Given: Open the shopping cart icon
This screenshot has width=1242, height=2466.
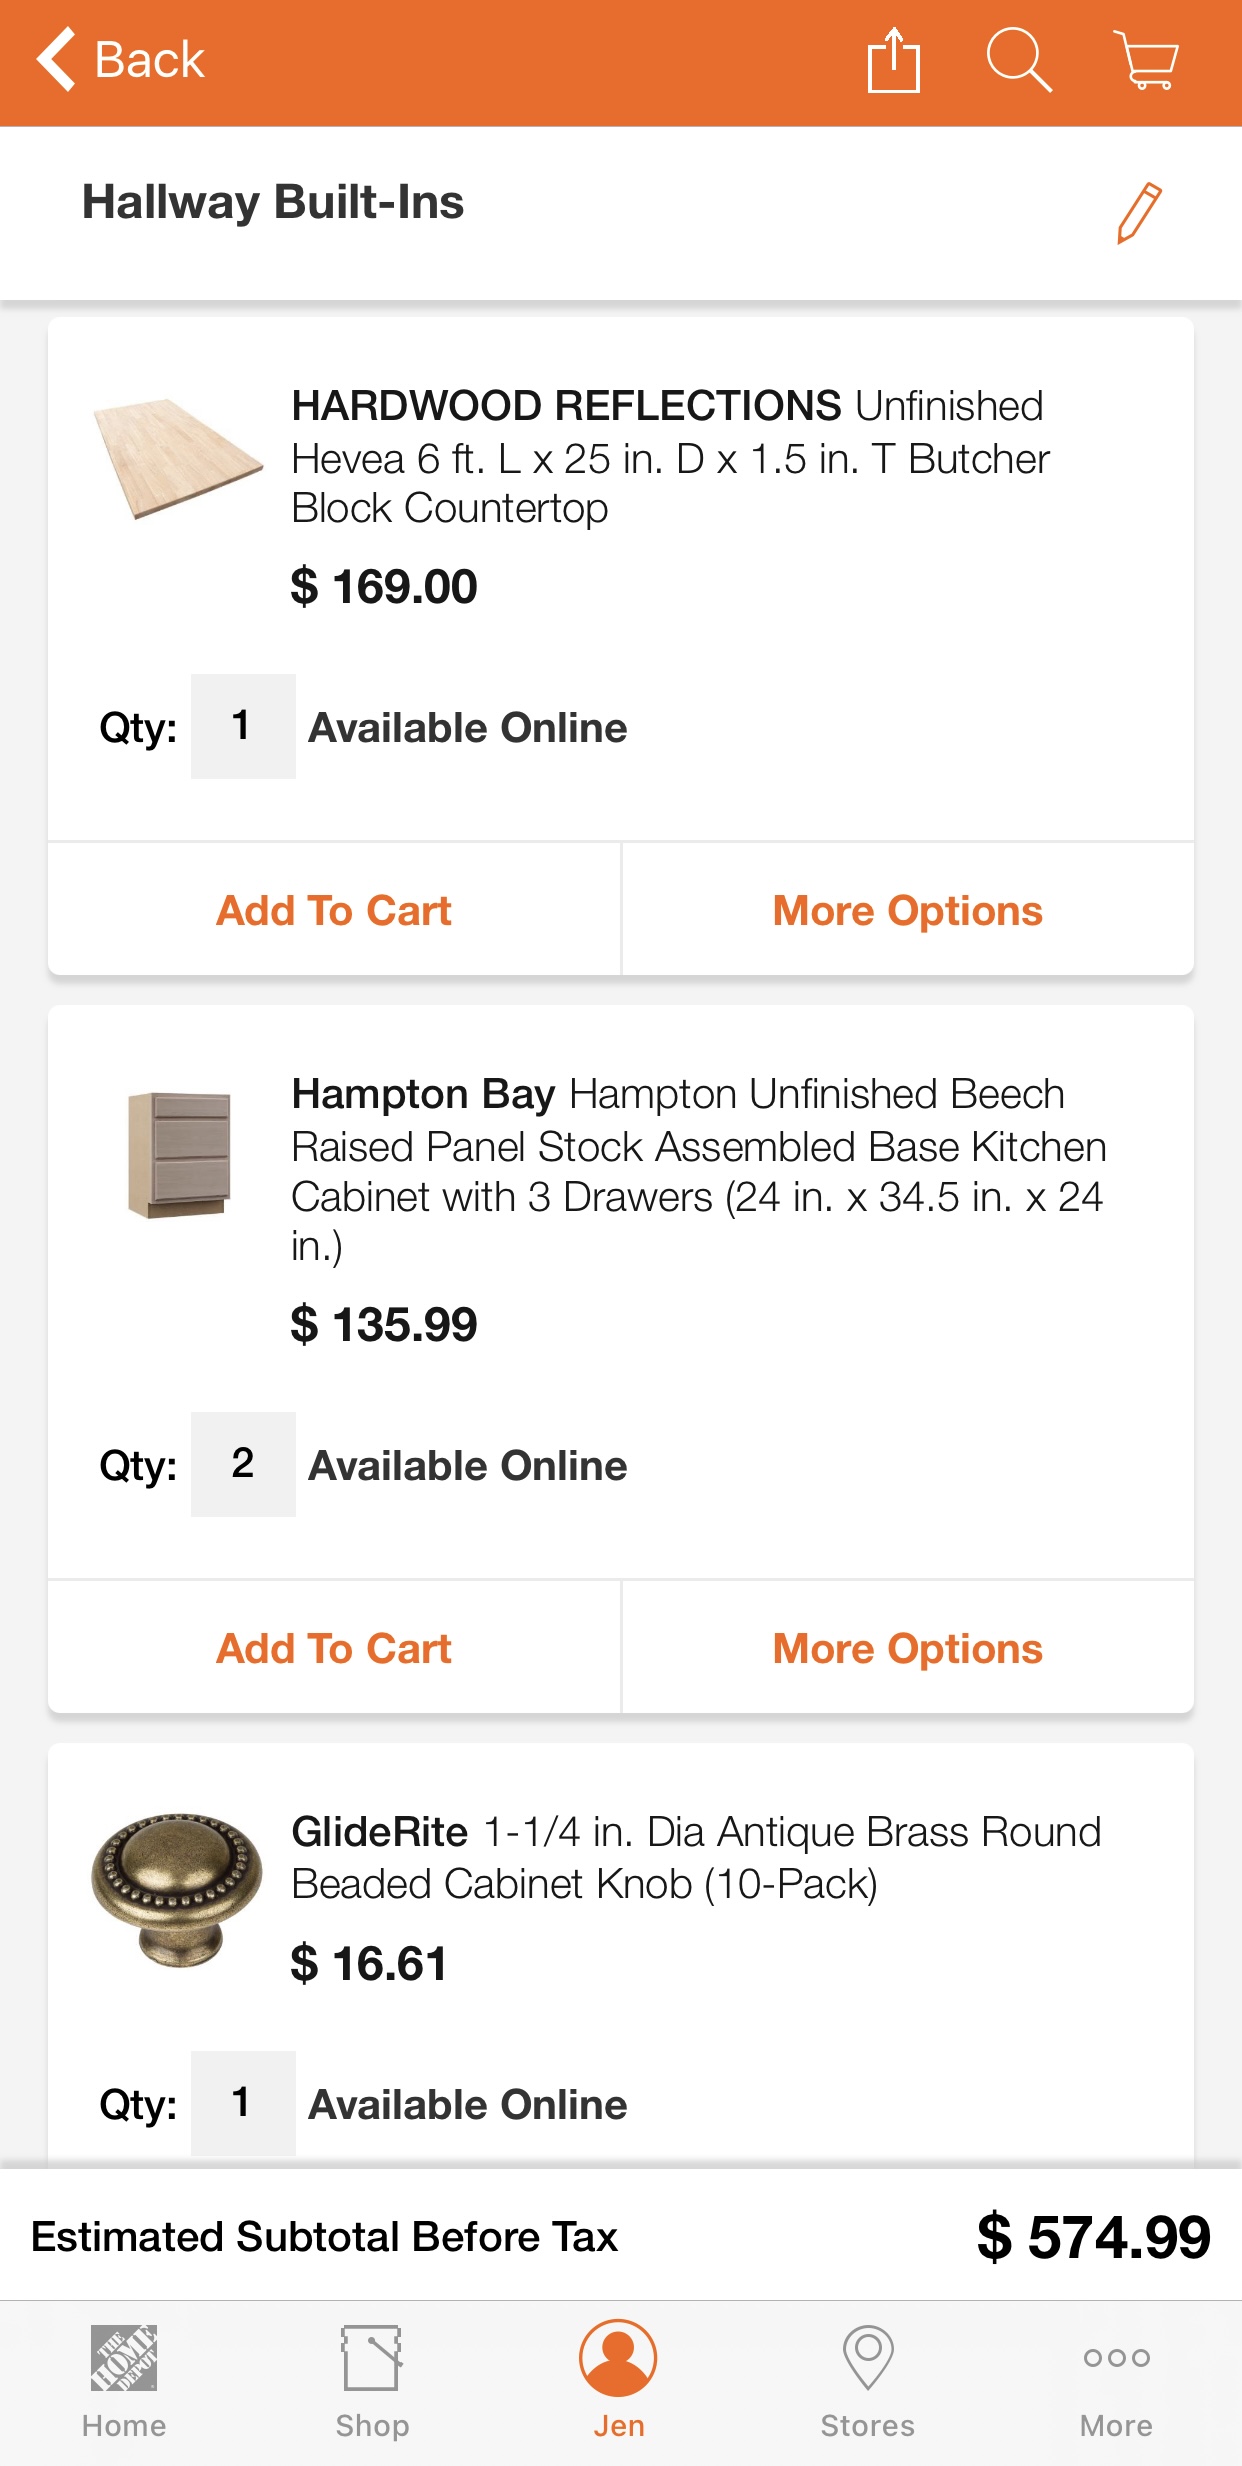Looking at the screenshot, I should tap(1146, 61).
